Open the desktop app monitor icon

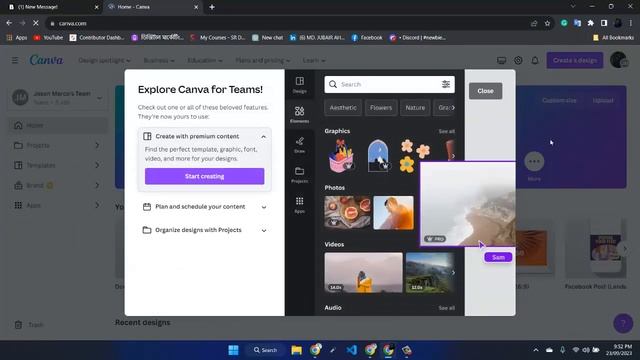click(501, 60)
